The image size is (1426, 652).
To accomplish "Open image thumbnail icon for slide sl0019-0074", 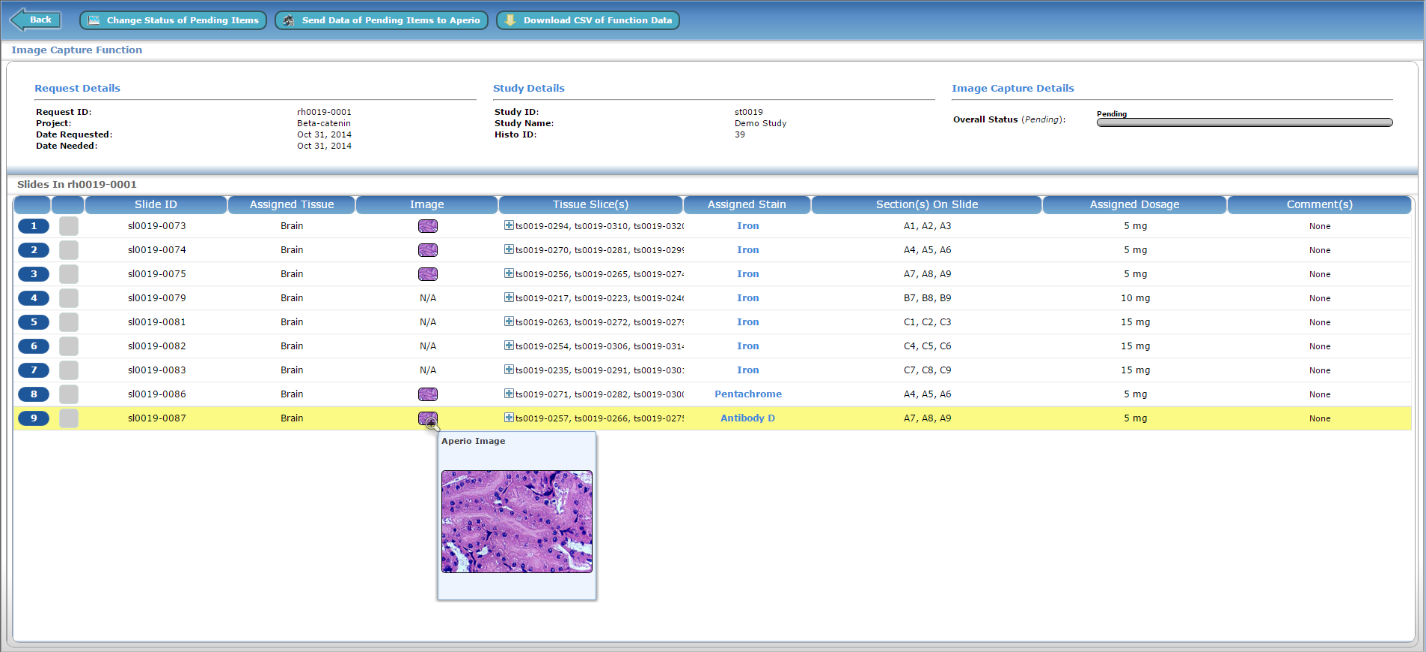I will (428, 250).
